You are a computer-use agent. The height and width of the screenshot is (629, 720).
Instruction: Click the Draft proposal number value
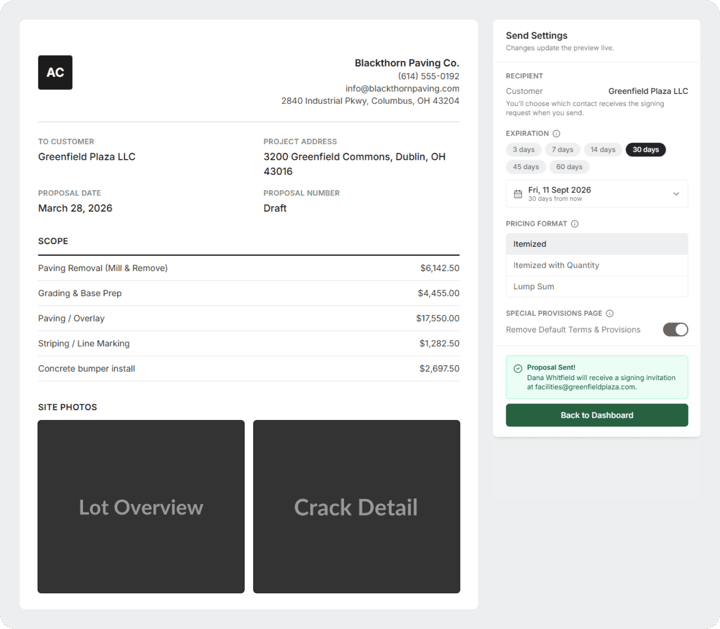(x=275, y=208)
